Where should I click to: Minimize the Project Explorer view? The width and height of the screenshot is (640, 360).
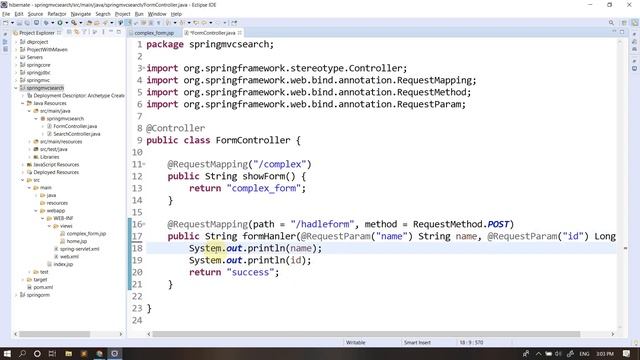click(111, 32)
